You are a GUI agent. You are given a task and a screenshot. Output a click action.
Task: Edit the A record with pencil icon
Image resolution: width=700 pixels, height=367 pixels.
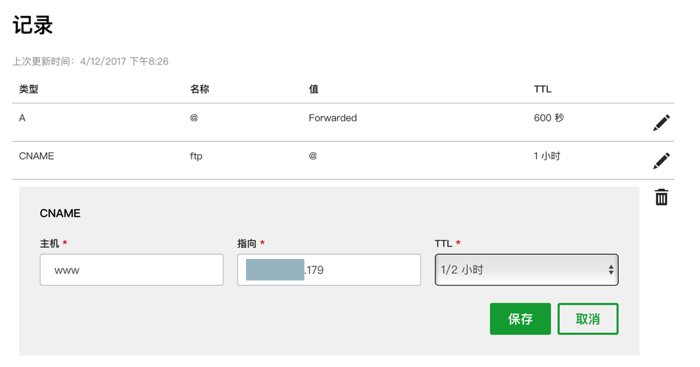[661, 123]
